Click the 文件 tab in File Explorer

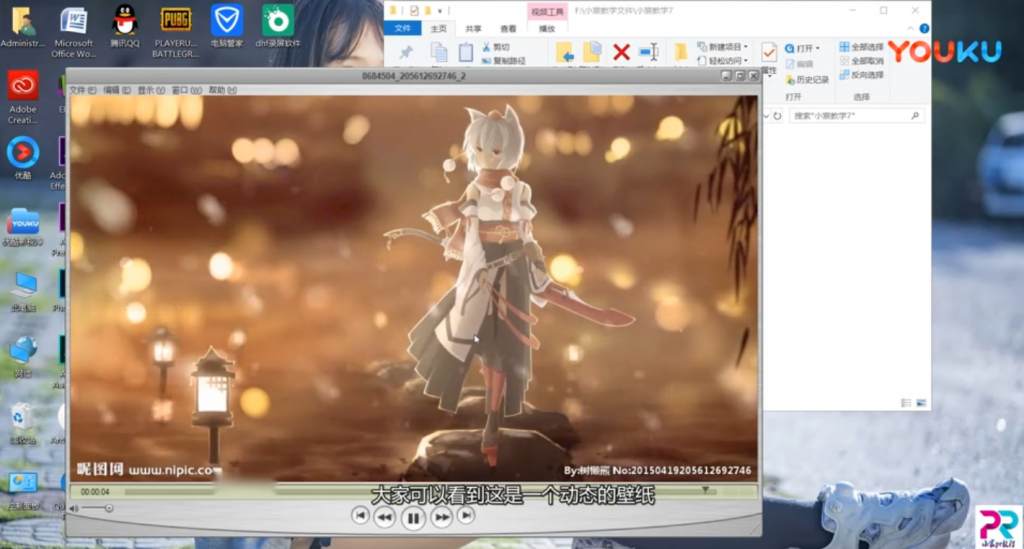click(402, 28)
